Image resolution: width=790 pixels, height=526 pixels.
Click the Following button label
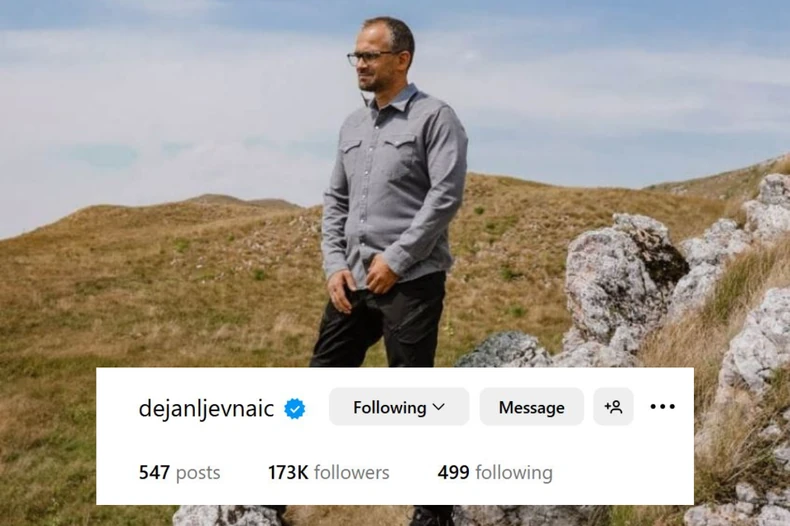389,407
